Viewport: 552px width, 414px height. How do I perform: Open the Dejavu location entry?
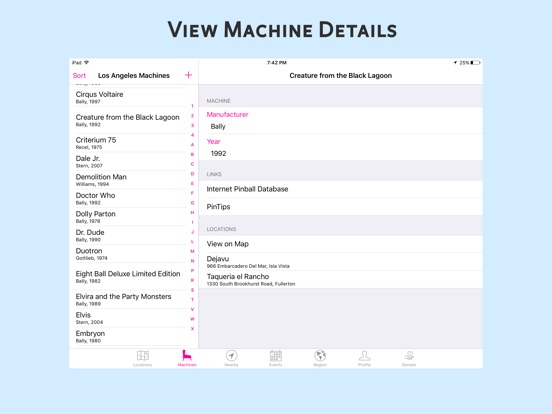pyautogui.click(x=340, y=262)
